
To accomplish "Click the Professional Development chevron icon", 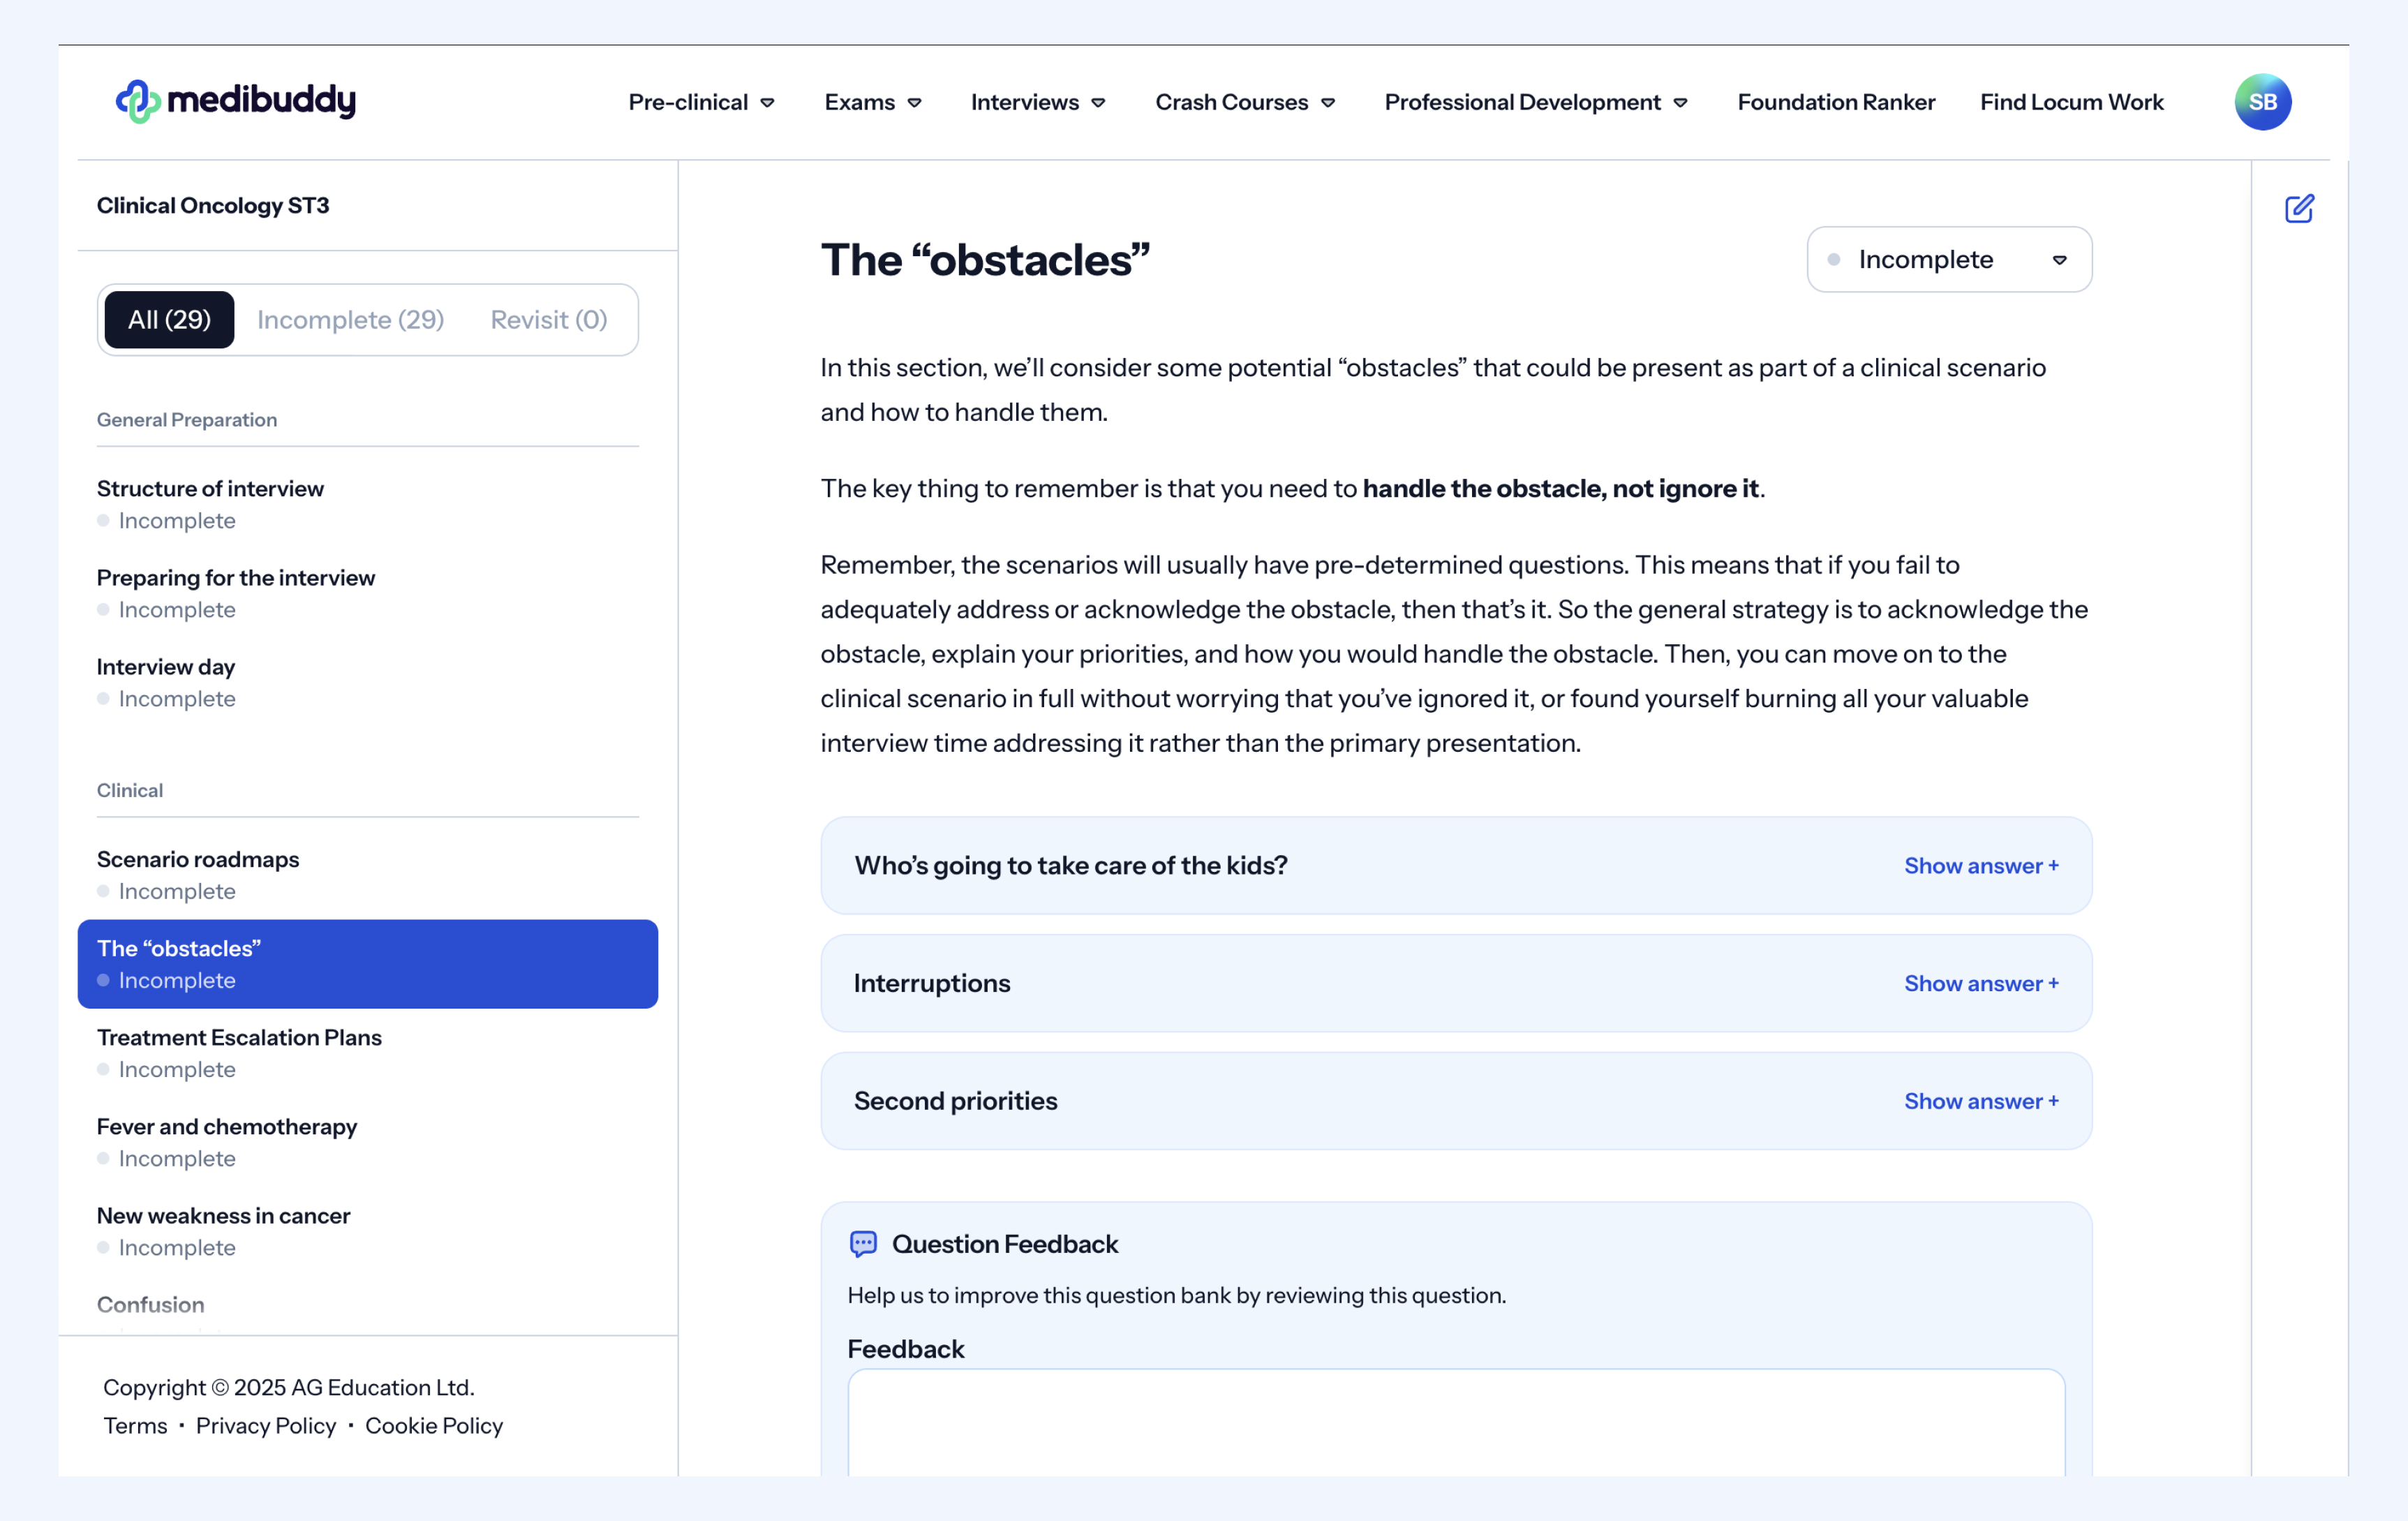I will [1680, 103].
